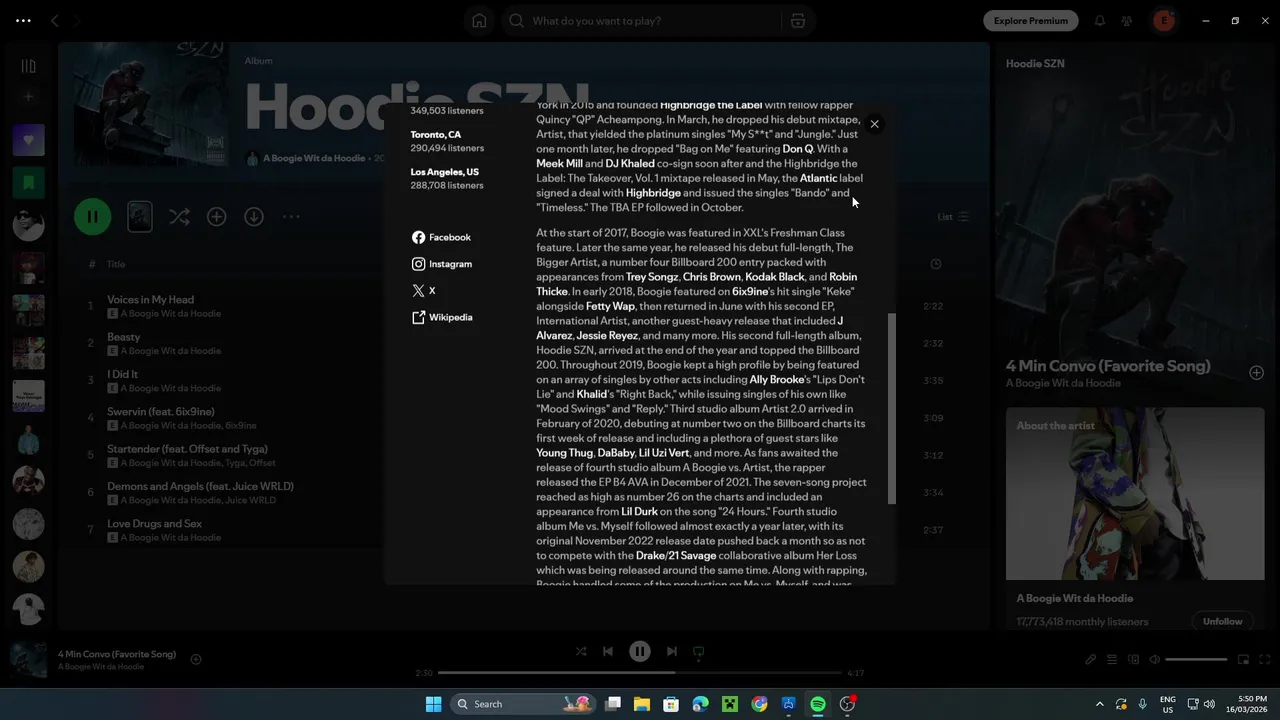
Task: Open the green bookmark Your Episodes item
Action: 28,182
